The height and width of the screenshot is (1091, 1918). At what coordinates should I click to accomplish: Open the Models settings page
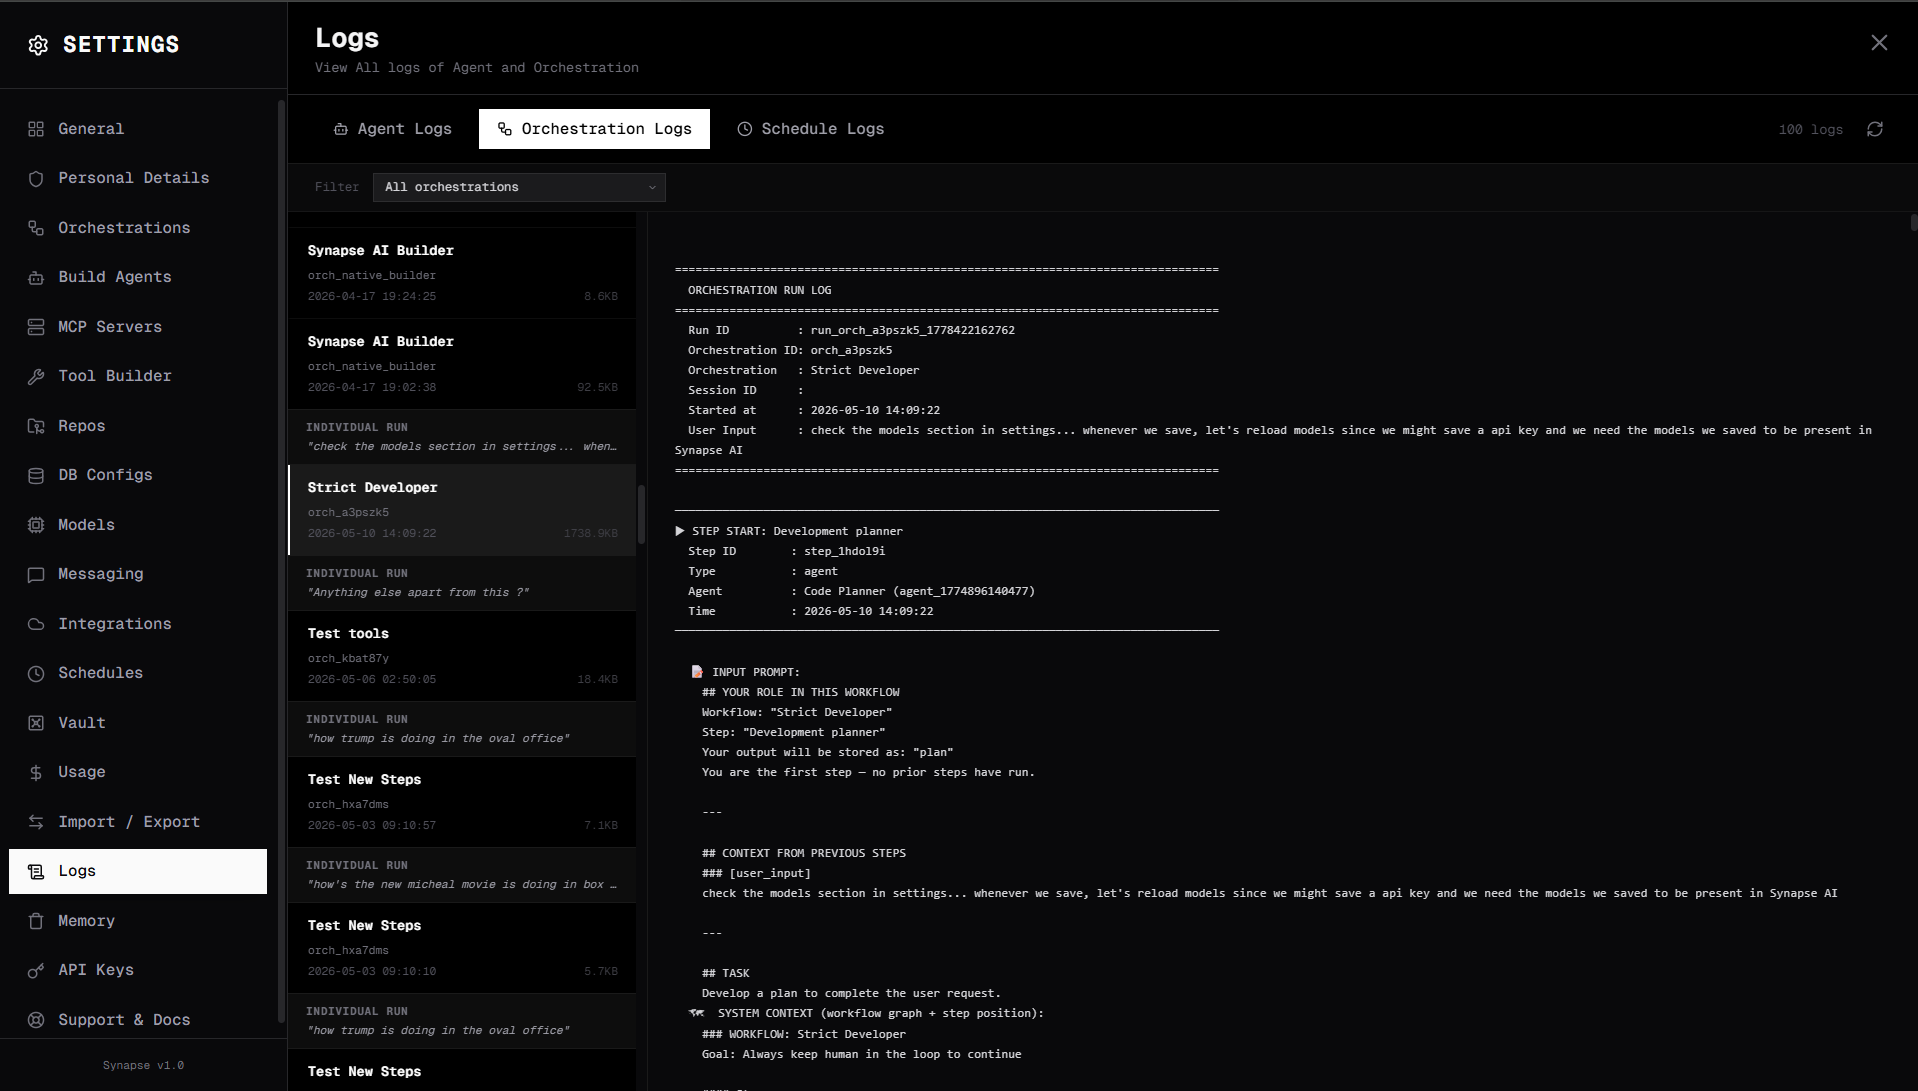[x=138, y=525]
